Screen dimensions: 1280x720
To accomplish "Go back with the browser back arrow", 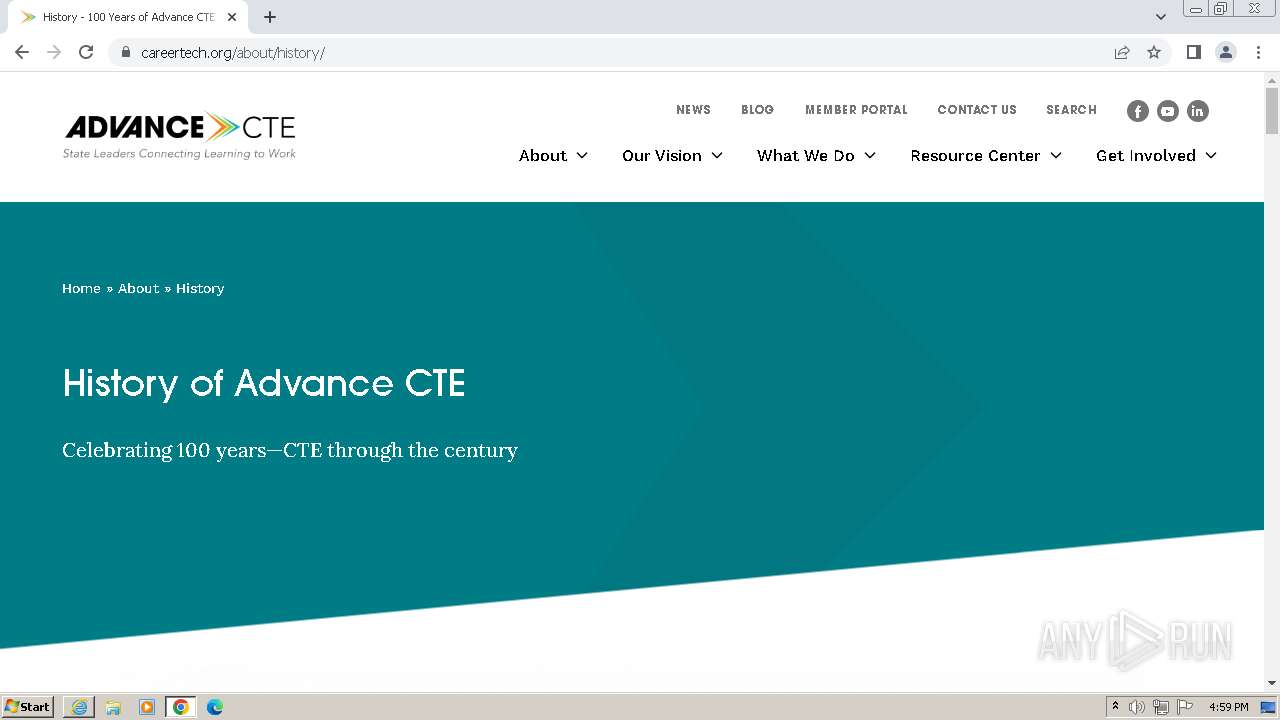I will point(22,52).
